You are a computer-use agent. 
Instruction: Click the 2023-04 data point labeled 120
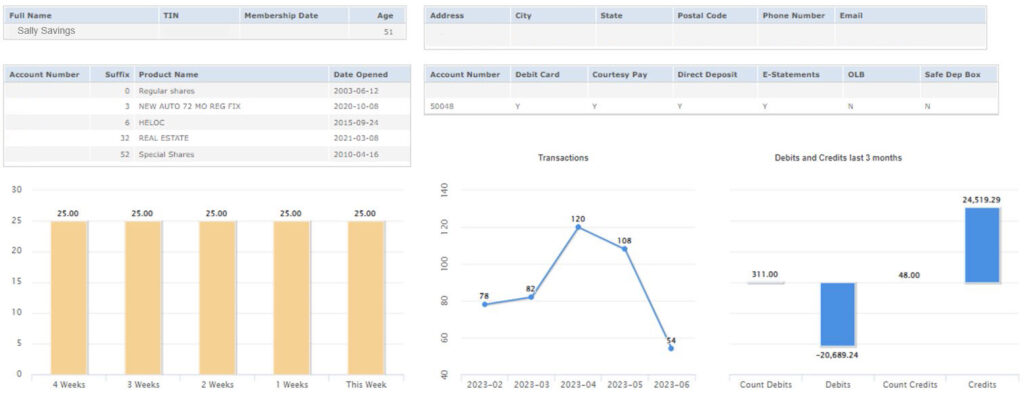[578, 227]
